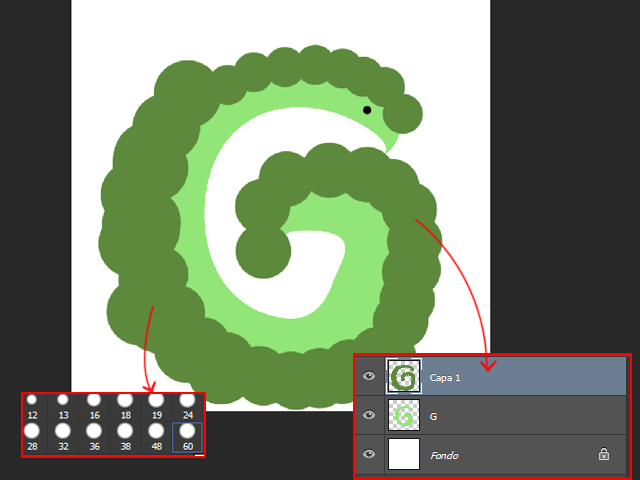Choose the size 16 brush preset

[x=94, y=407]
